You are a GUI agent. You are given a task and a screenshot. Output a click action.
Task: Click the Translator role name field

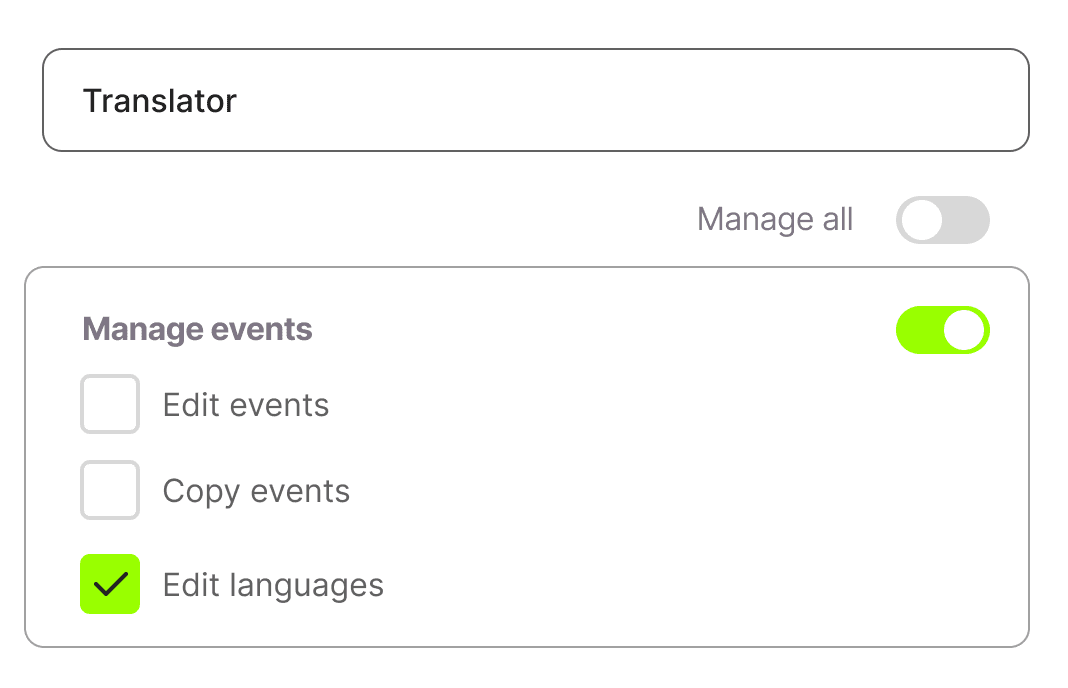tap(535, 101)
